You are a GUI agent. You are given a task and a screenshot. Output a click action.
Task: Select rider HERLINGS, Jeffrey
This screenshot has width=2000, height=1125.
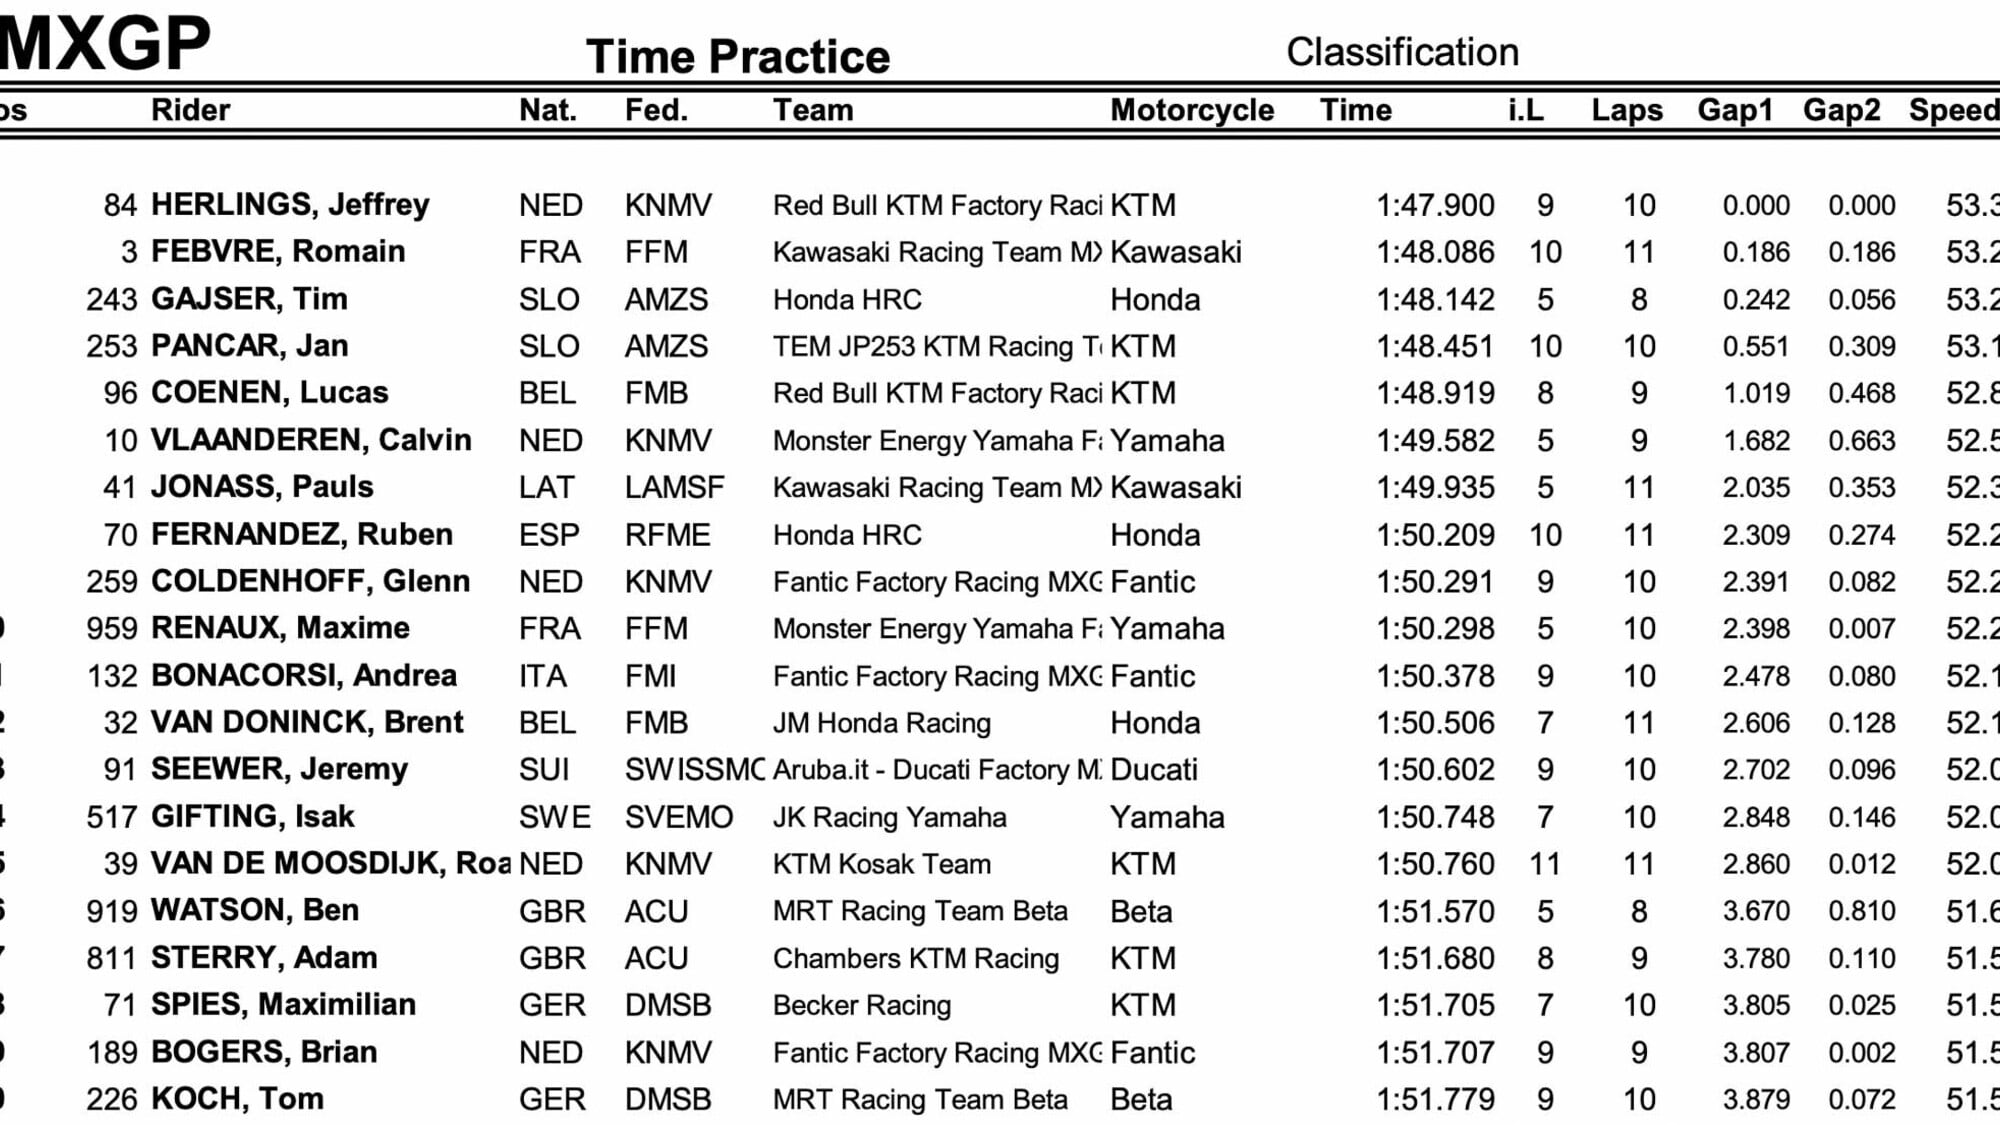(x=290, y=205)
